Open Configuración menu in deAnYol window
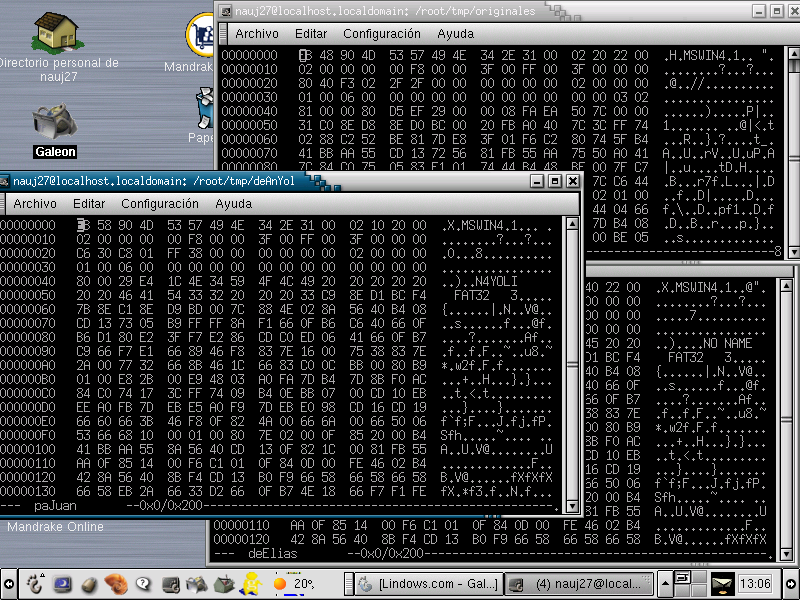 click(160, 204)
